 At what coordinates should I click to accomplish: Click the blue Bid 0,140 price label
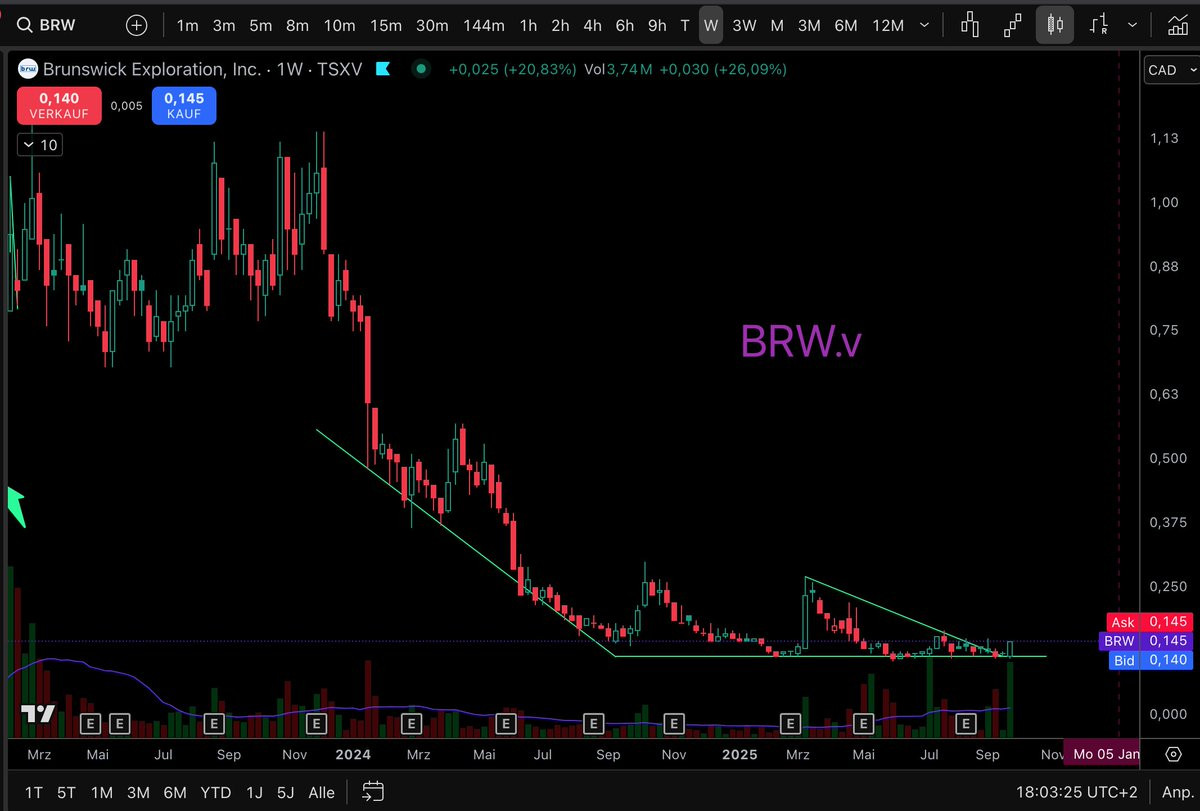1150,659
